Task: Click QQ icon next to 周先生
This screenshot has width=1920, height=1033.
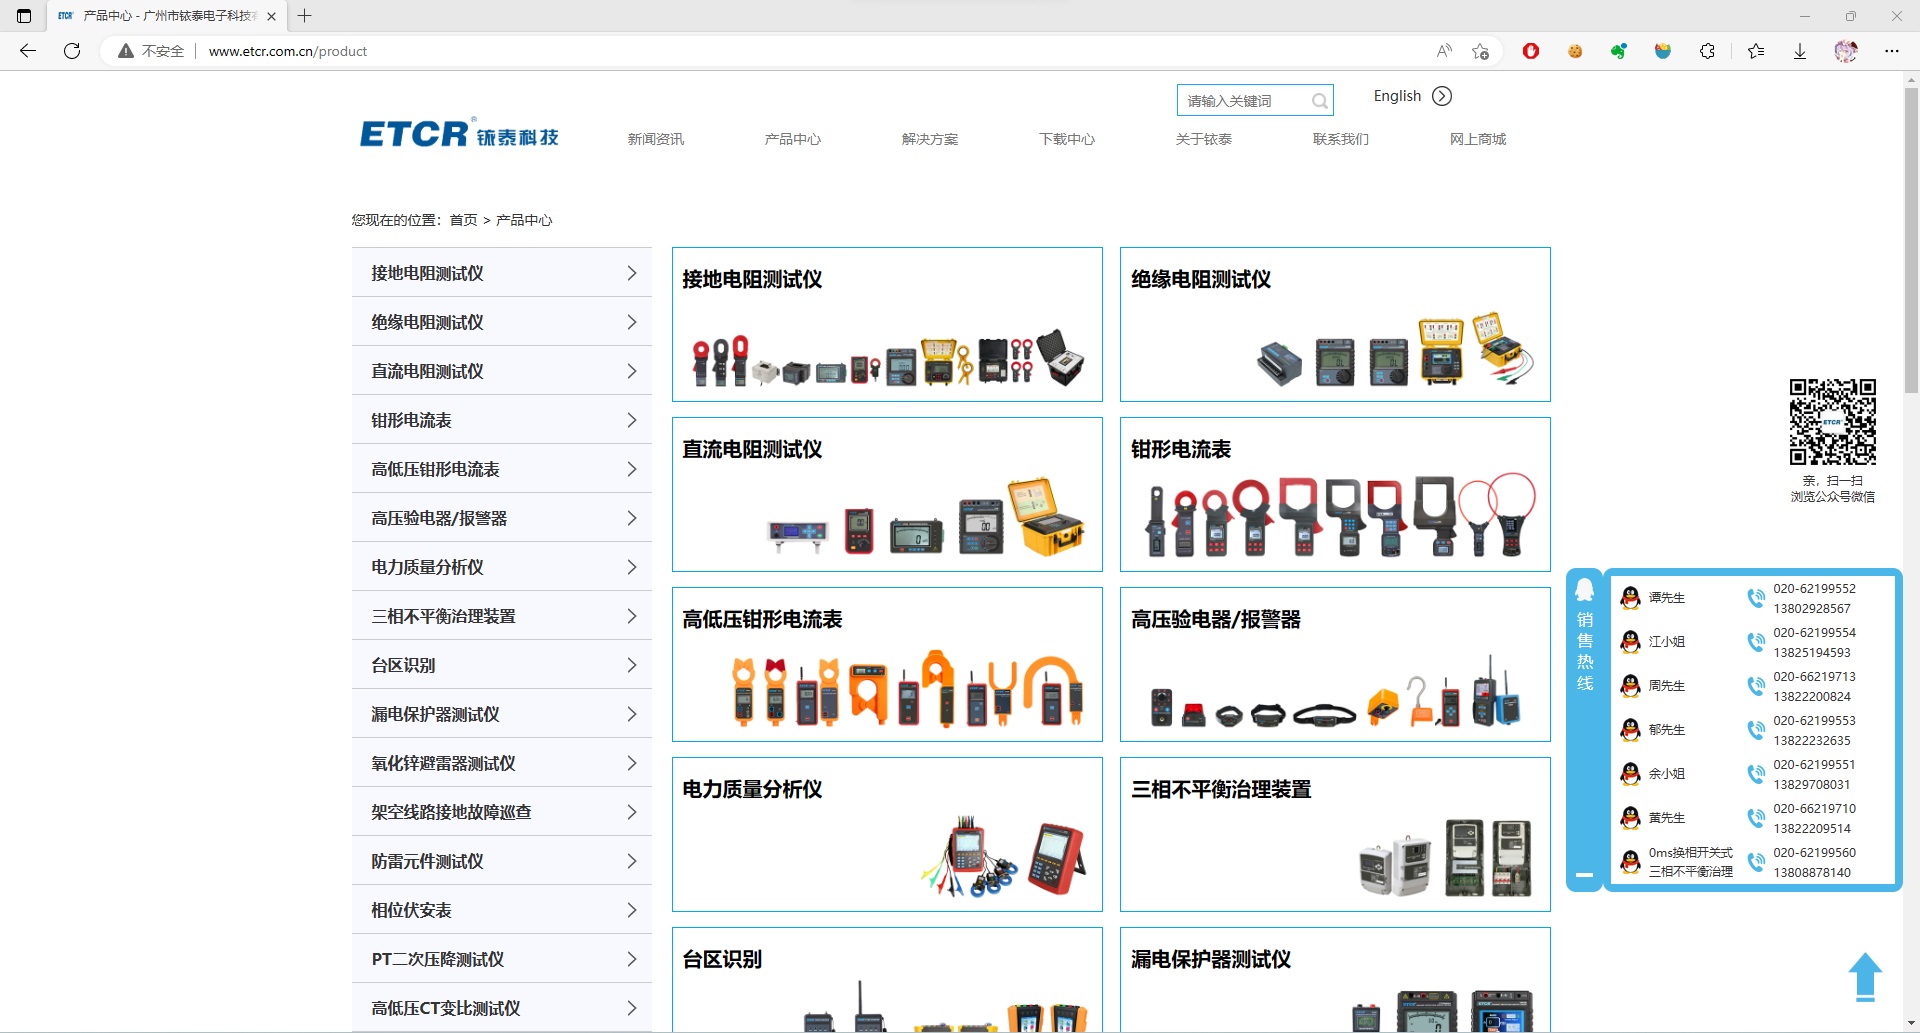Action: click(x=1630, y=686)
